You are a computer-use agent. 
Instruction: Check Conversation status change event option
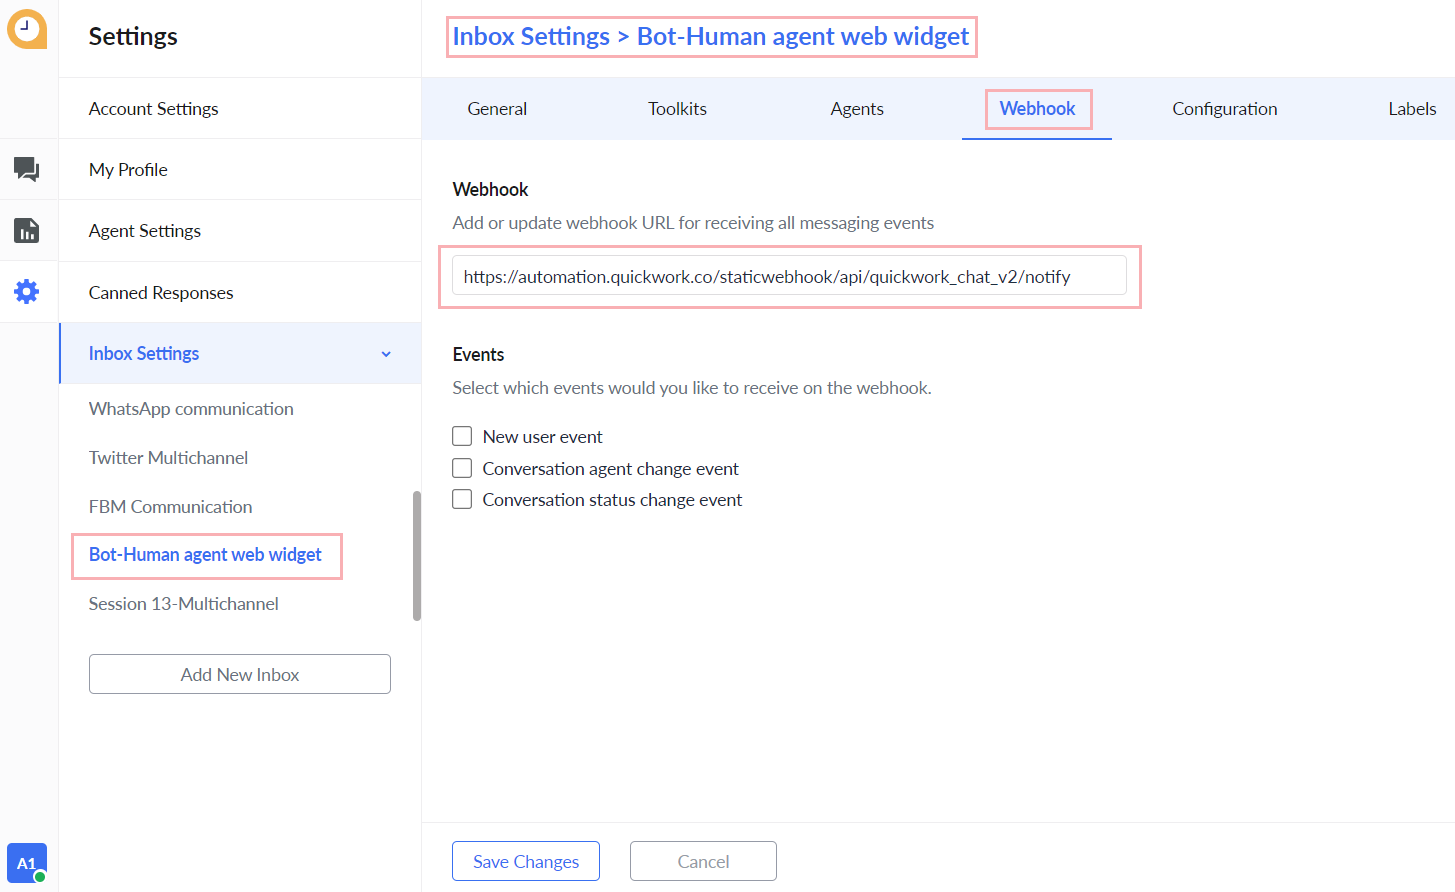pos(462,499)
